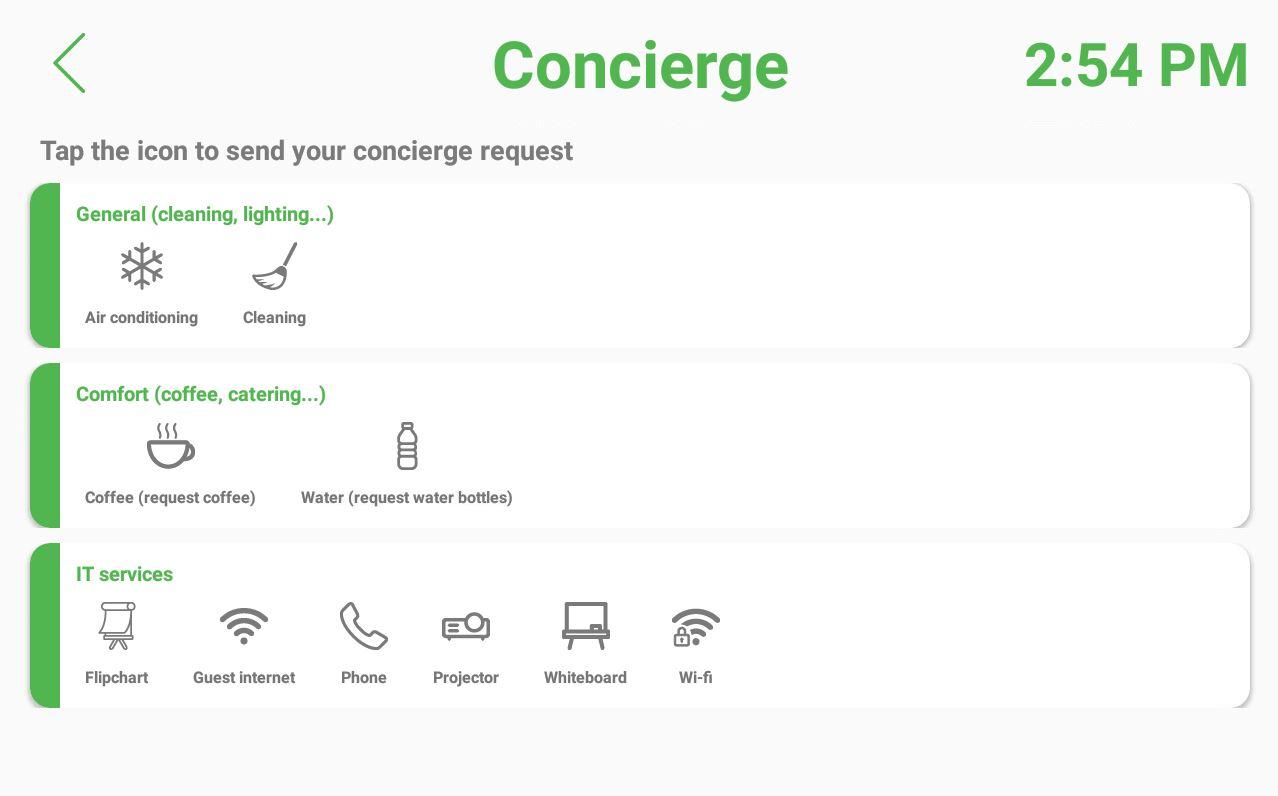Select the locked Wi-fi icon
Screen dimensions: 1278x796
pyautogui.click(x=695, y=627)
